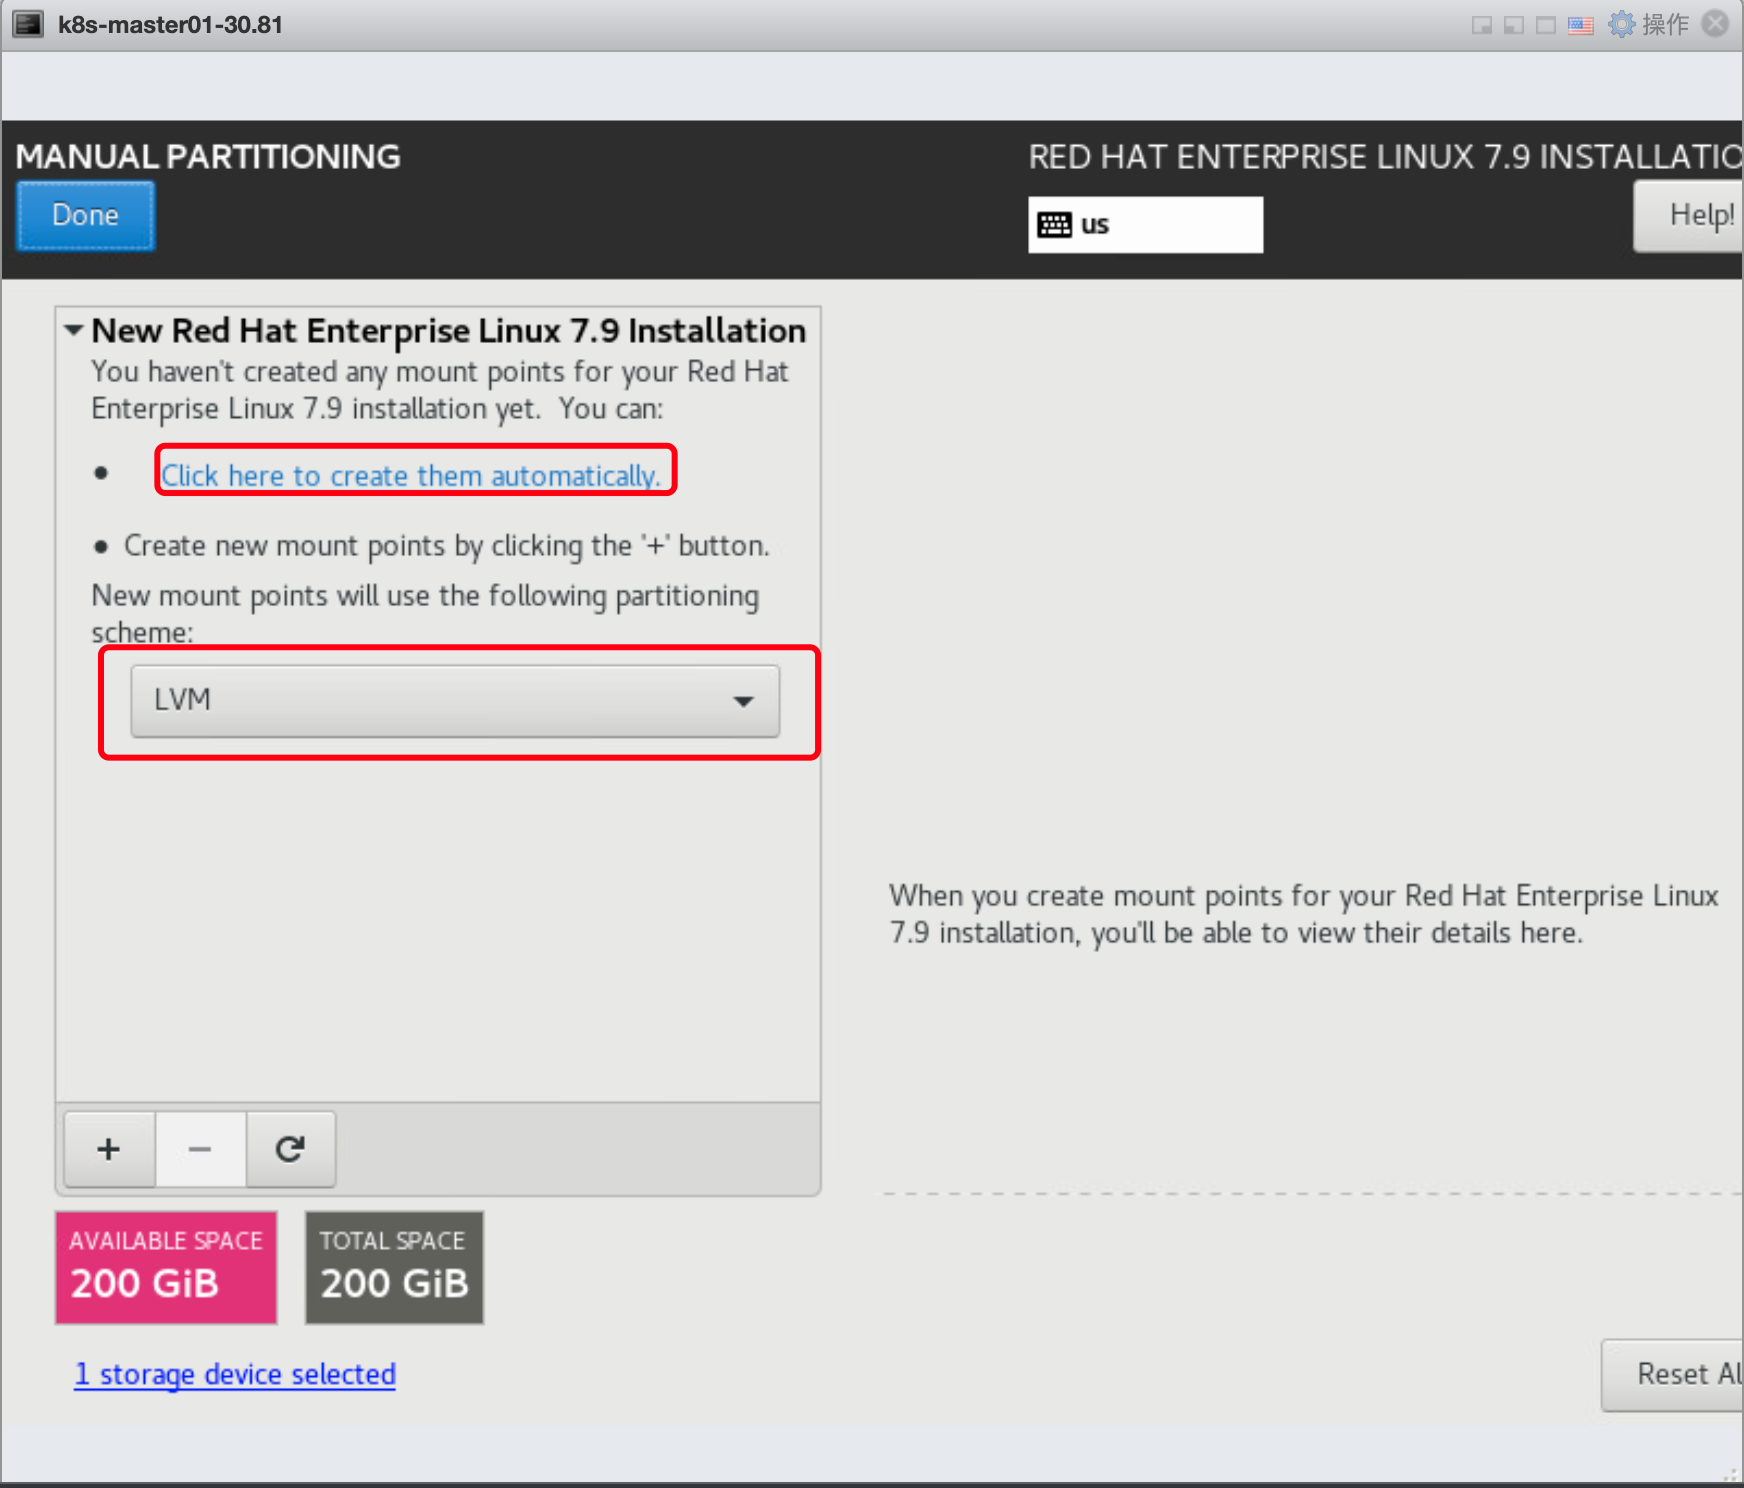Open the '1 storage device selected' link
This screenshot has height=1488, width=1744.
coord(235,1374)
